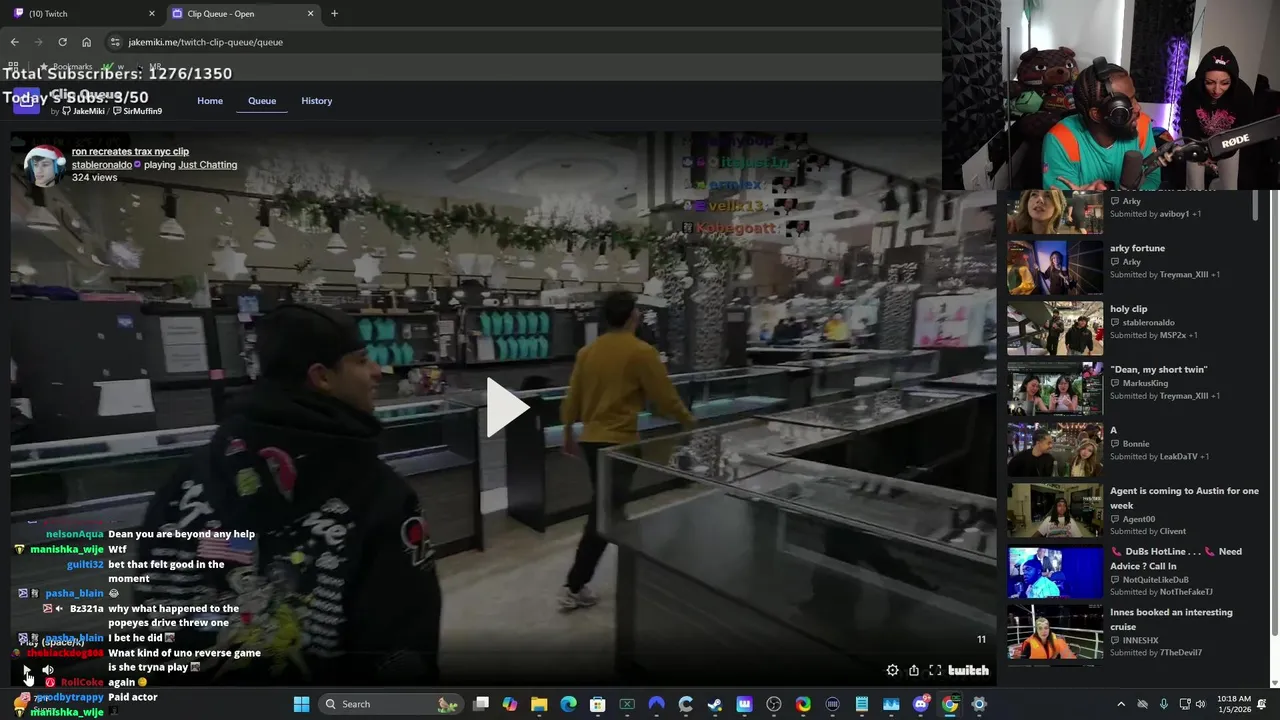Click the browser home icon
1280x720 pixels.
click(x=86, y=42)
